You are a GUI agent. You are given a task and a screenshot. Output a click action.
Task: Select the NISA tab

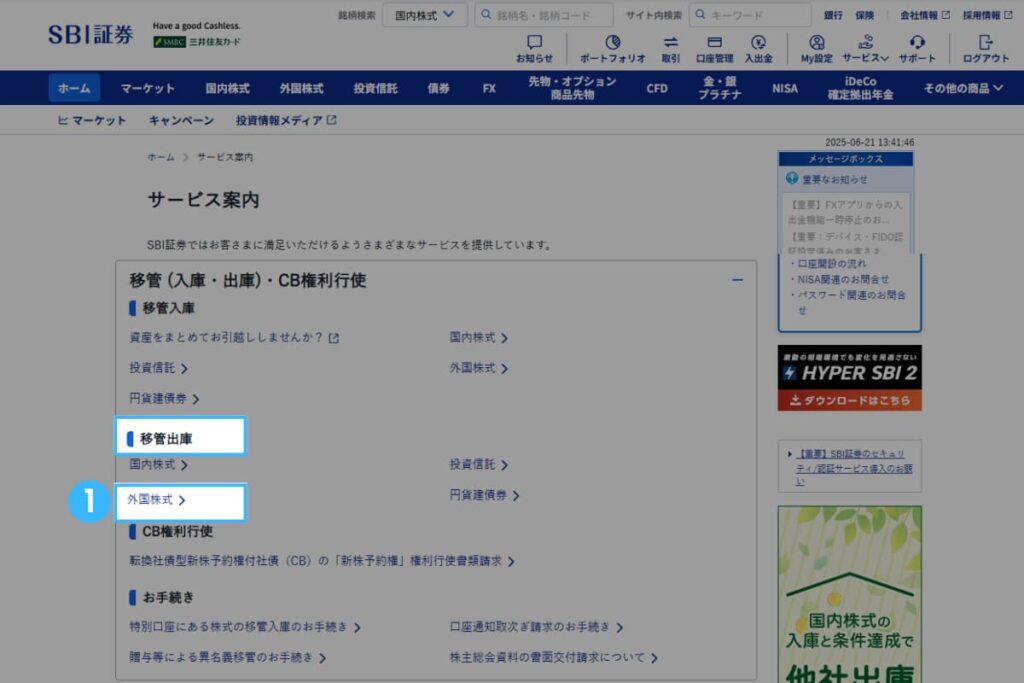[784, 87]
